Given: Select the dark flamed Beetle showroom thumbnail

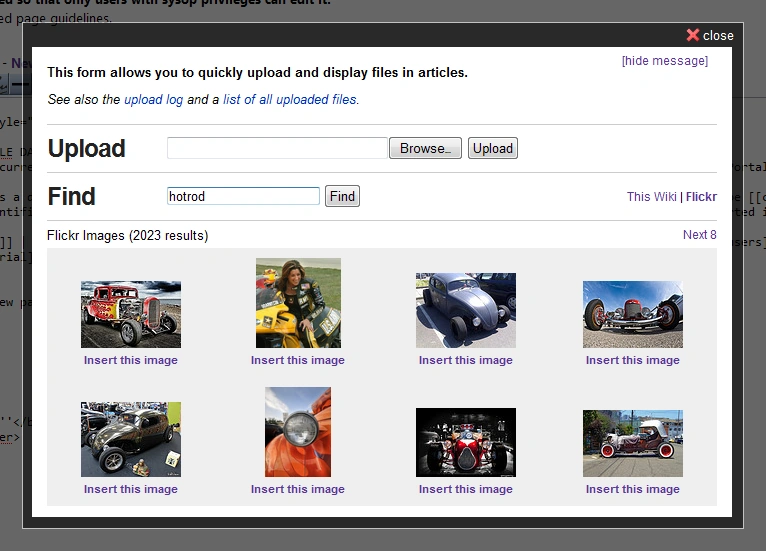Looking at the screenshot, I should [131, 440].
